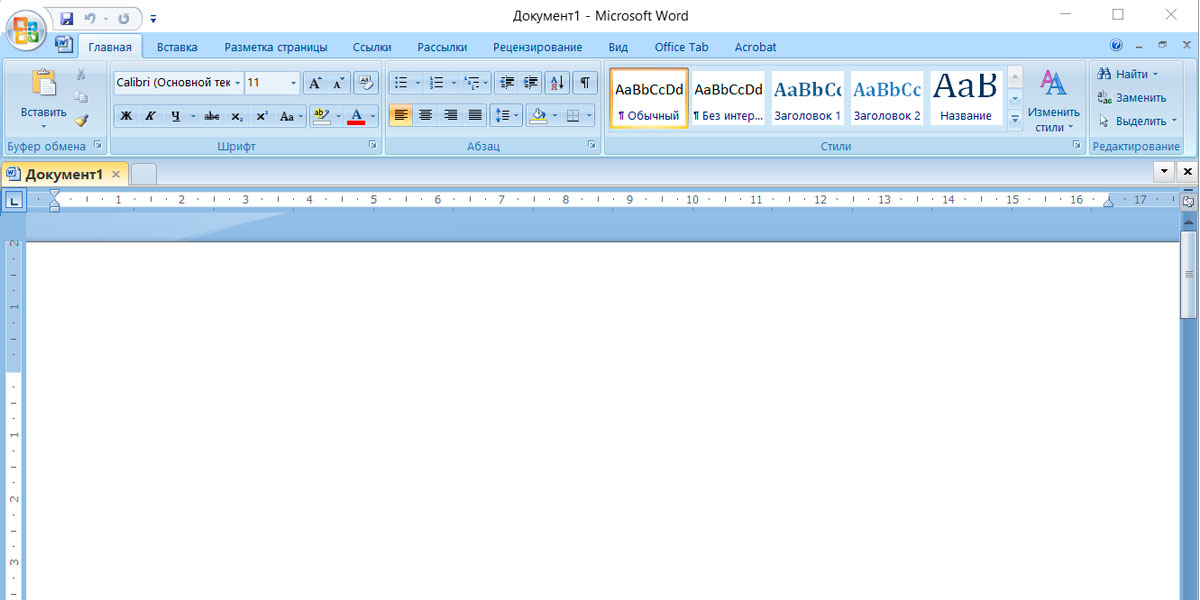This screenshot has height=600, width=1200.
Task: Click the Sort A-to-Z icon
Action: coord(558,83)
